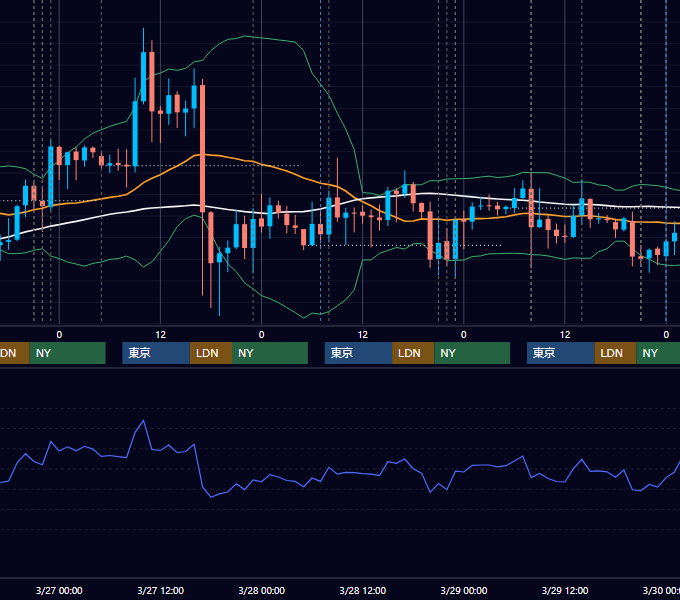
Task: Click the oscillator line's highest peak near 3/27 12:00
Action: (x=144, y=421)
